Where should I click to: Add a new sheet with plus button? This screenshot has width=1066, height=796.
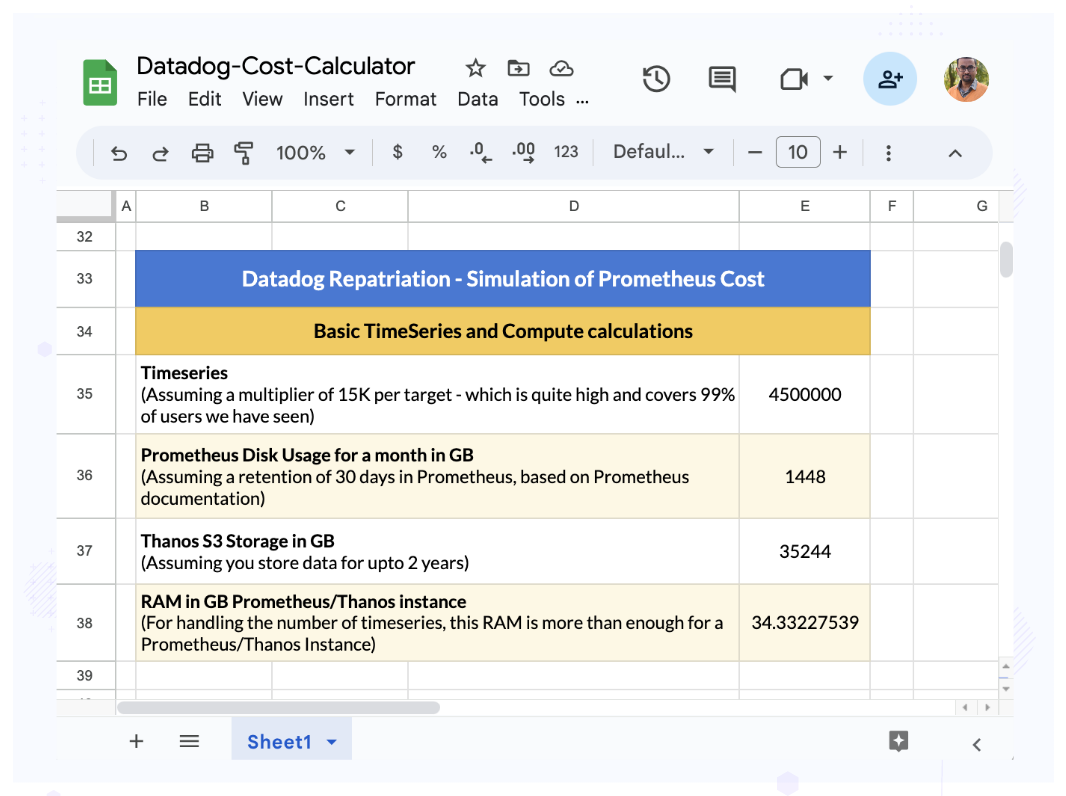pos(137,741)
